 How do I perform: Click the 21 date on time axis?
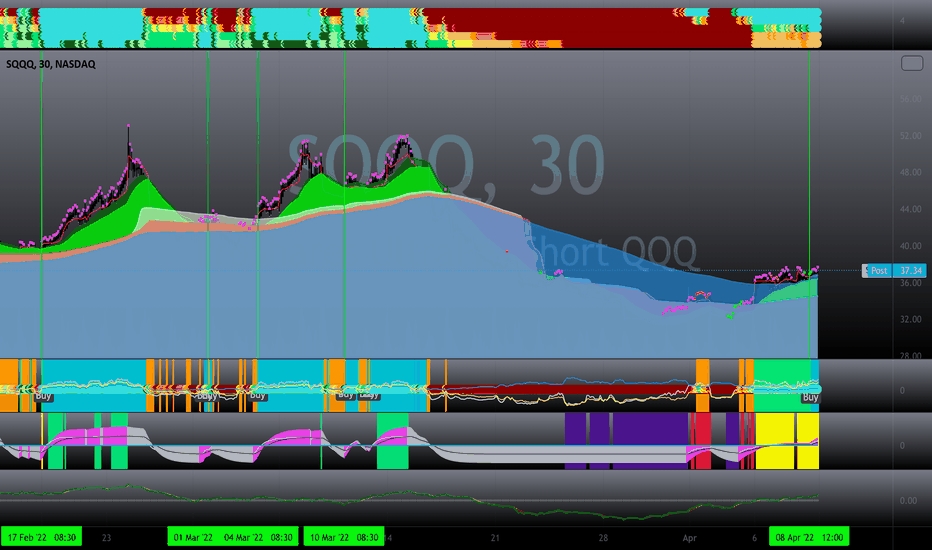coord(495,538)
